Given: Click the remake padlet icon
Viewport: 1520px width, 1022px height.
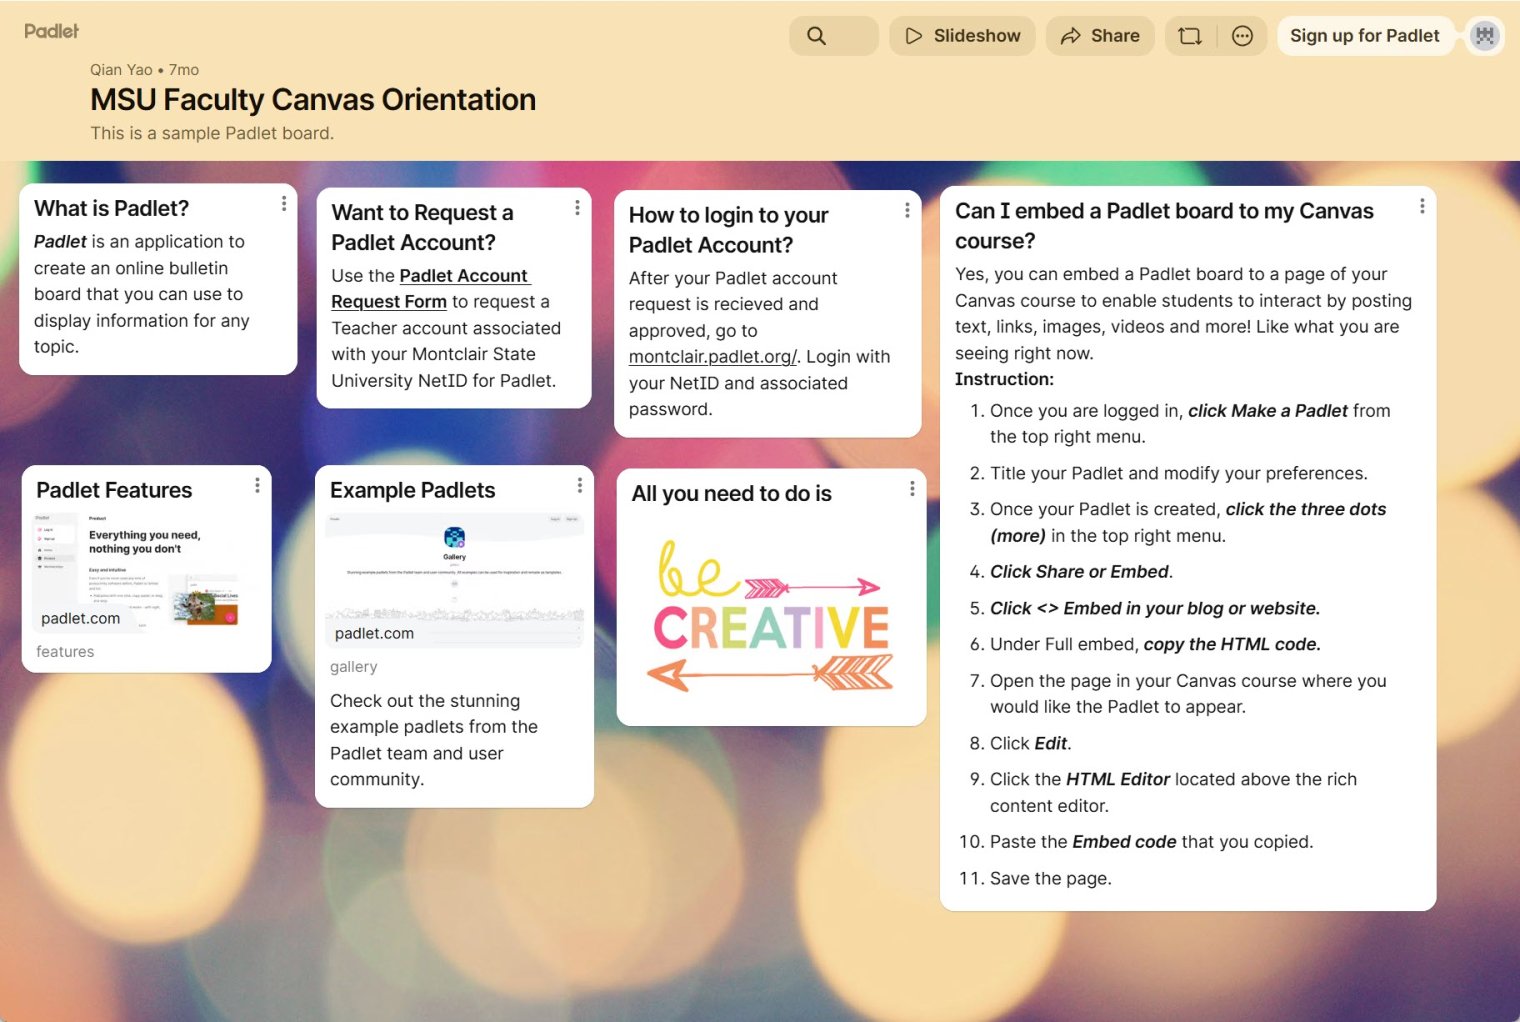Looking at the screenshot, I should [x=1190, y=36].
